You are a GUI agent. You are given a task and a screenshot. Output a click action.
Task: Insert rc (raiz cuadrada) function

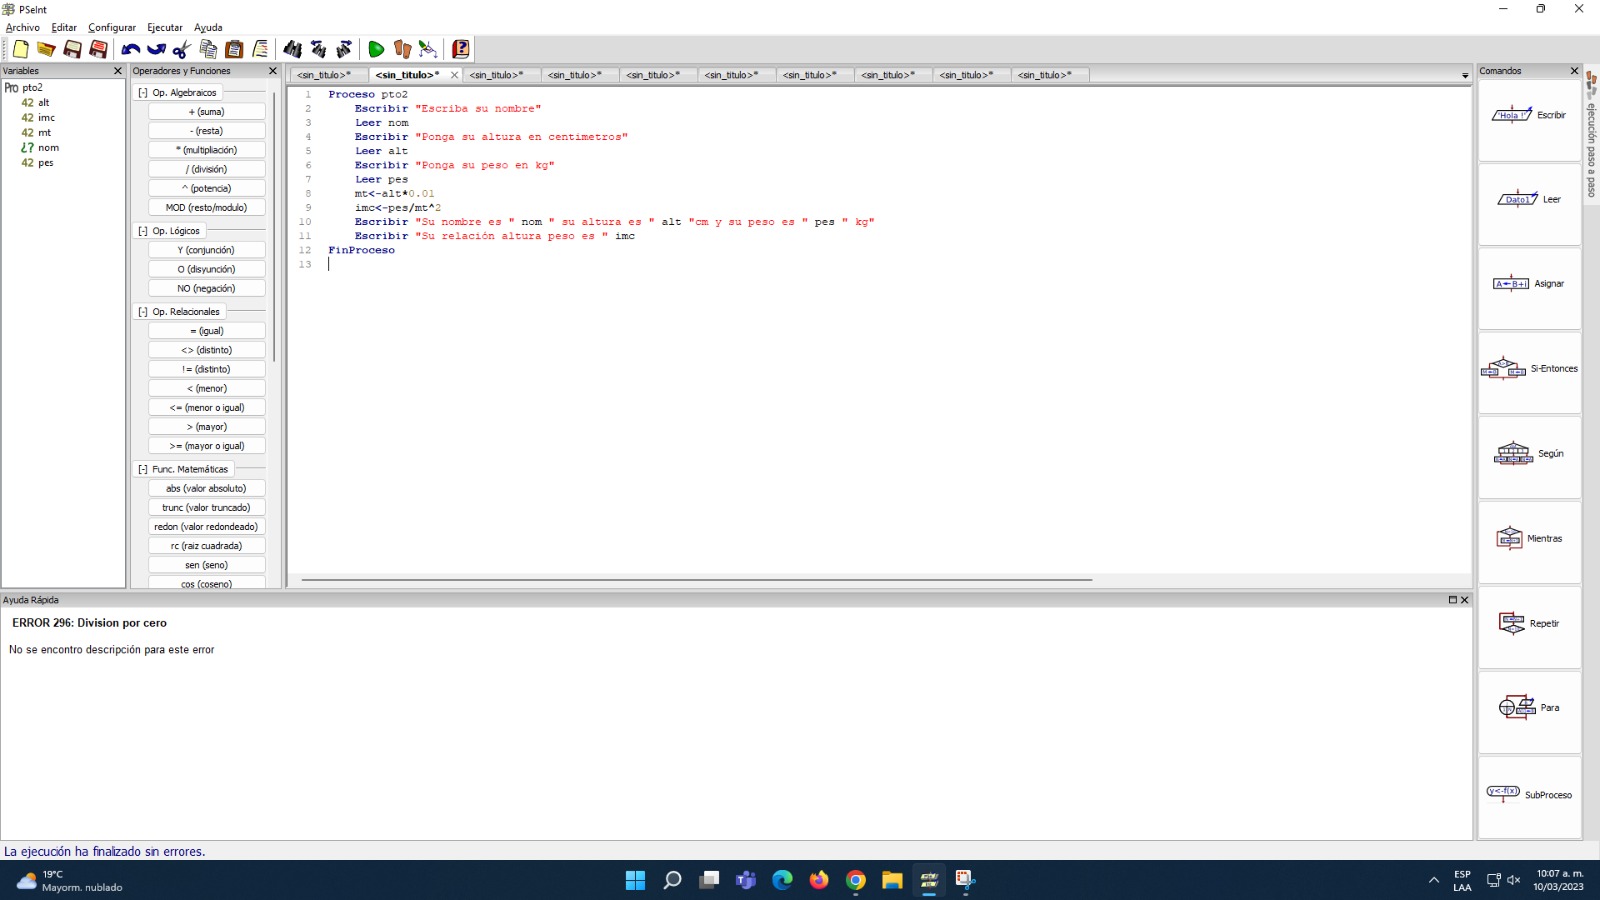click(207, 546)
